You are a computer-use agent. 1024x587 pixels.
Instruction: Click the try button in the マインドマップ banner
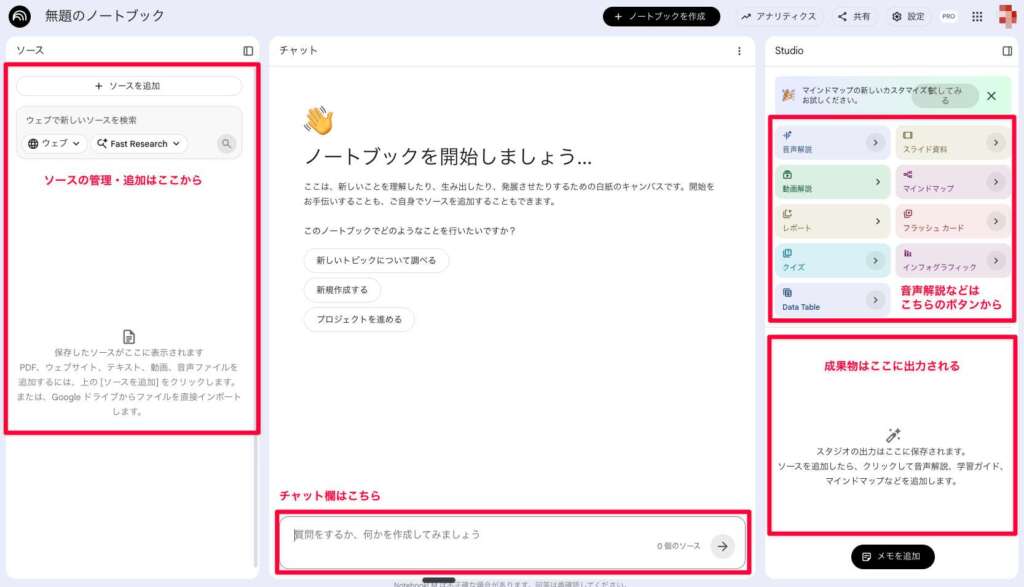click(x=944, y=95)
